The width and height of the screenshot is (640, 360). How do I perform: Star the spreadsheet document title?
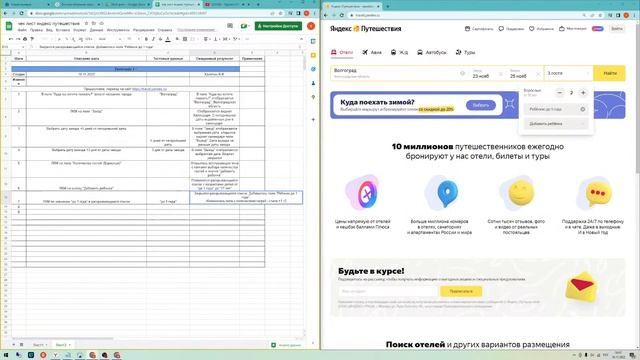[87, 24]
